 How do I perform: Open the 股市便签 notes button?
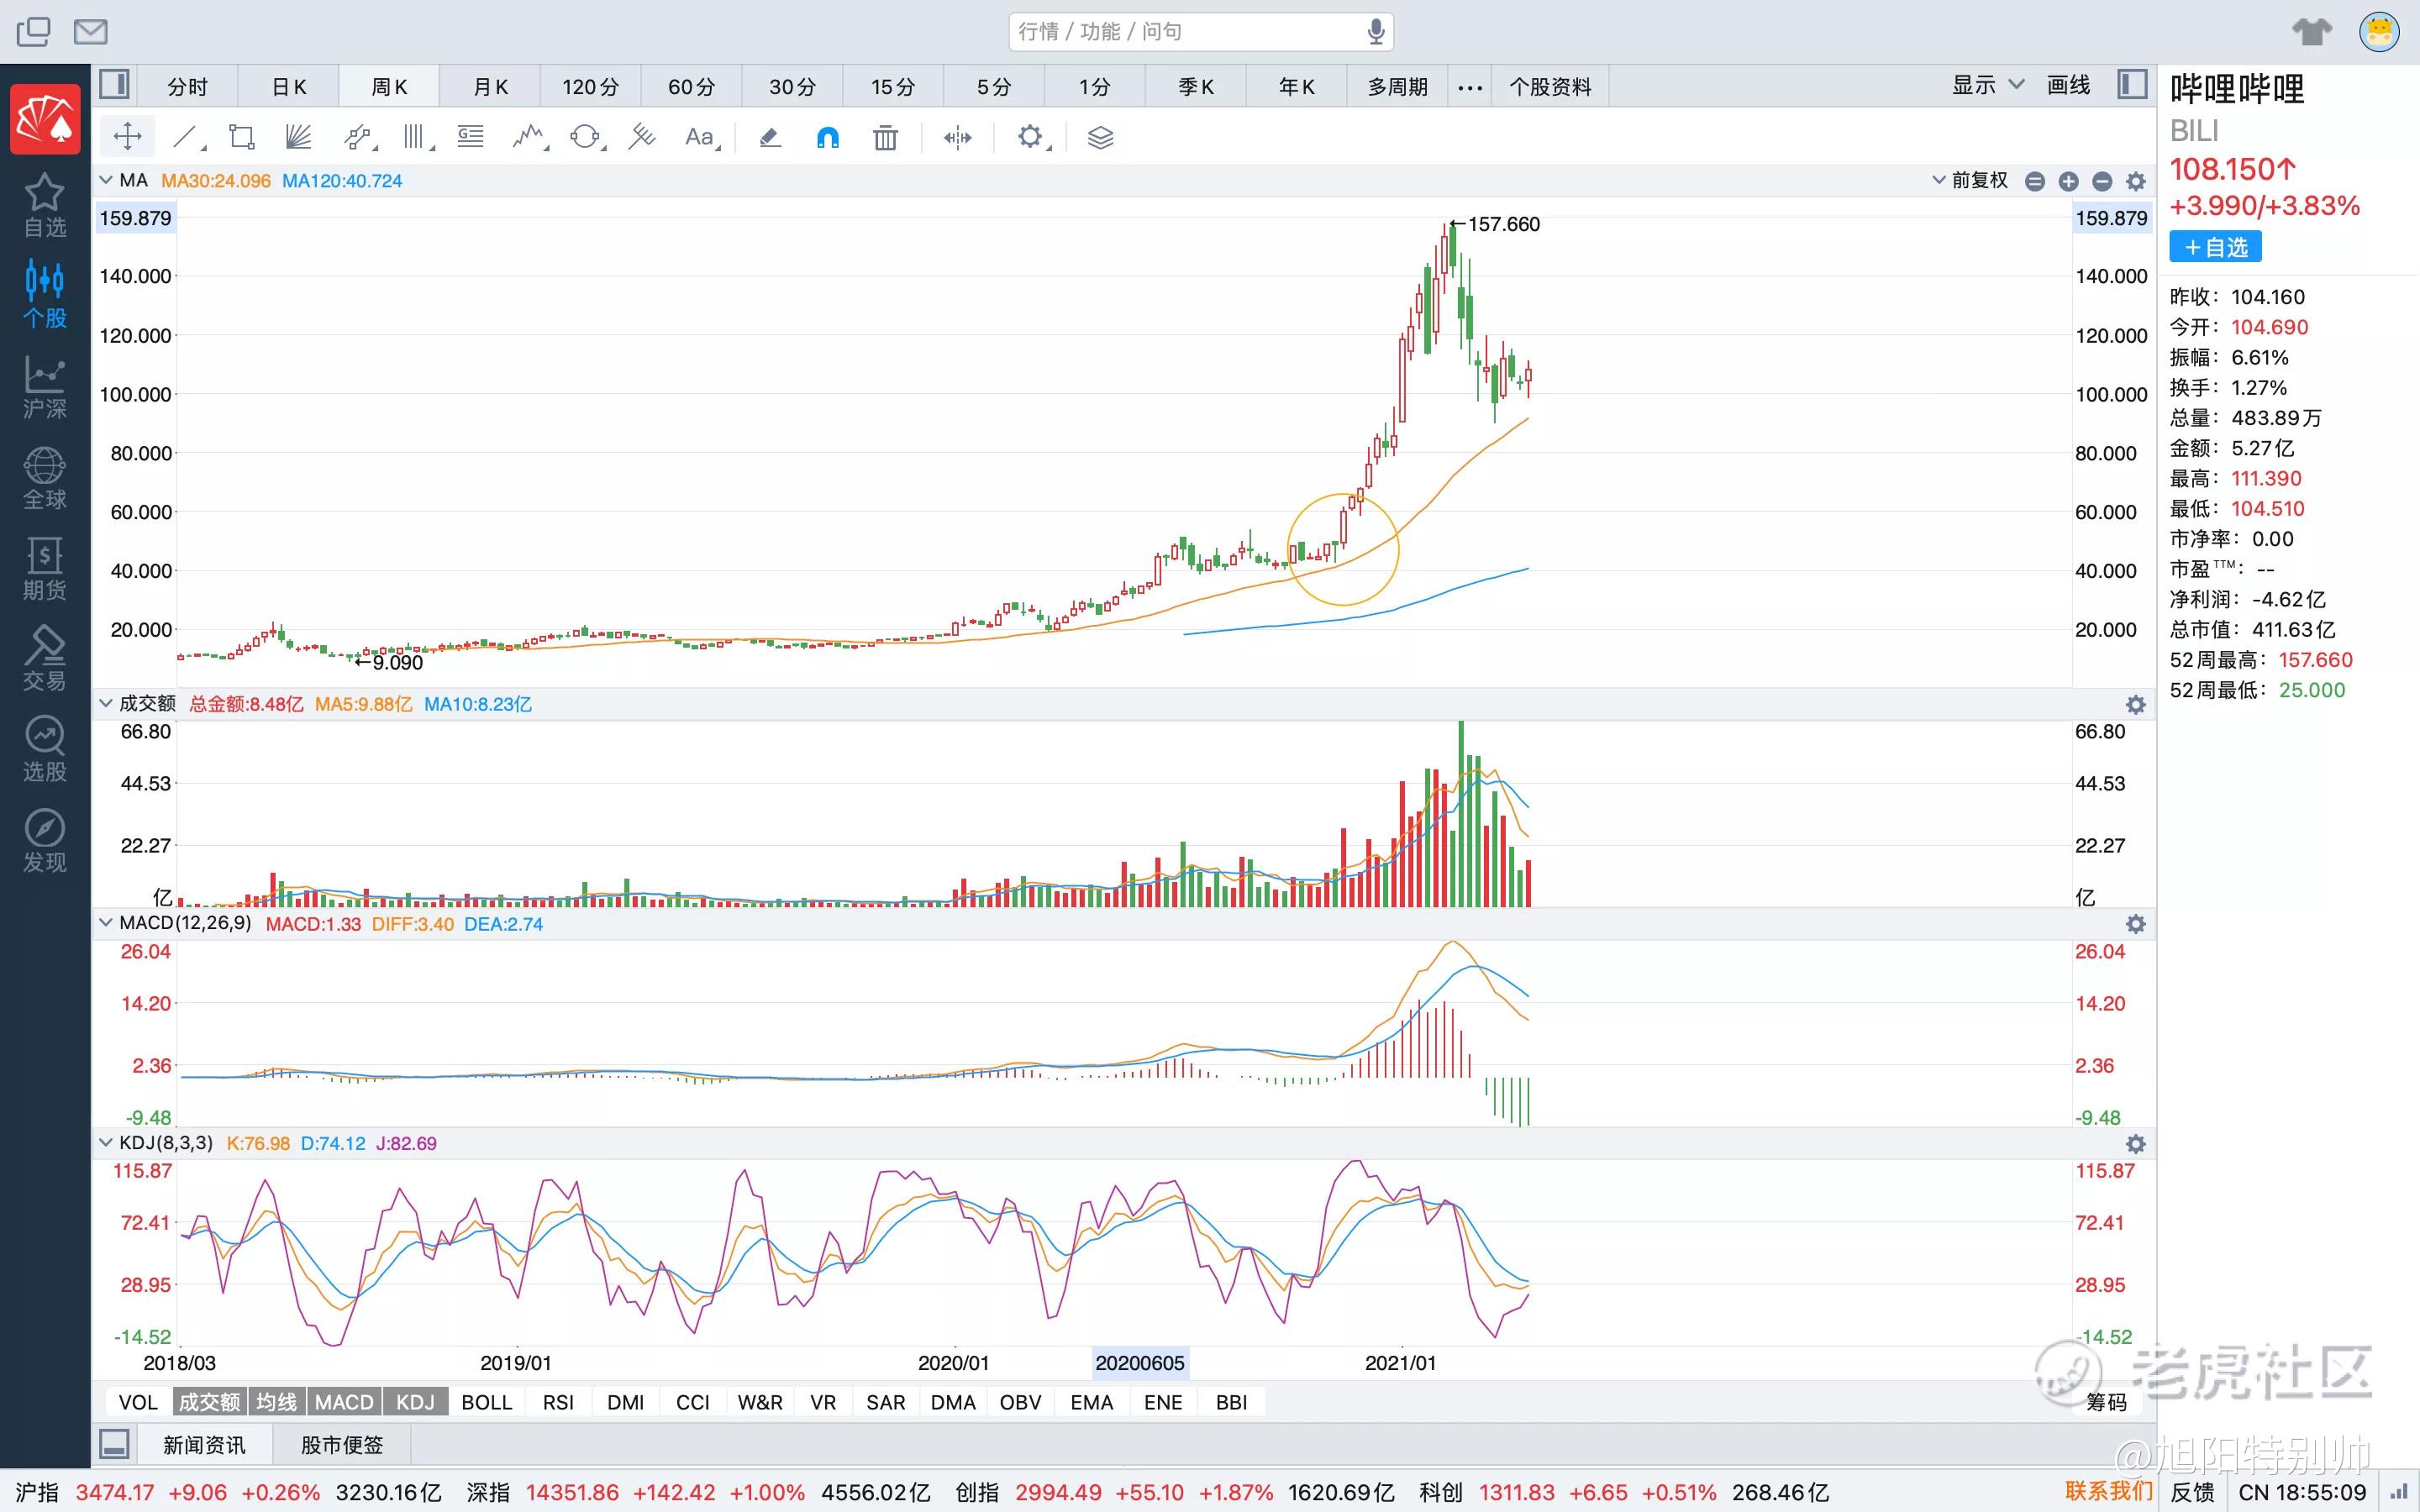click(342, 1445)
